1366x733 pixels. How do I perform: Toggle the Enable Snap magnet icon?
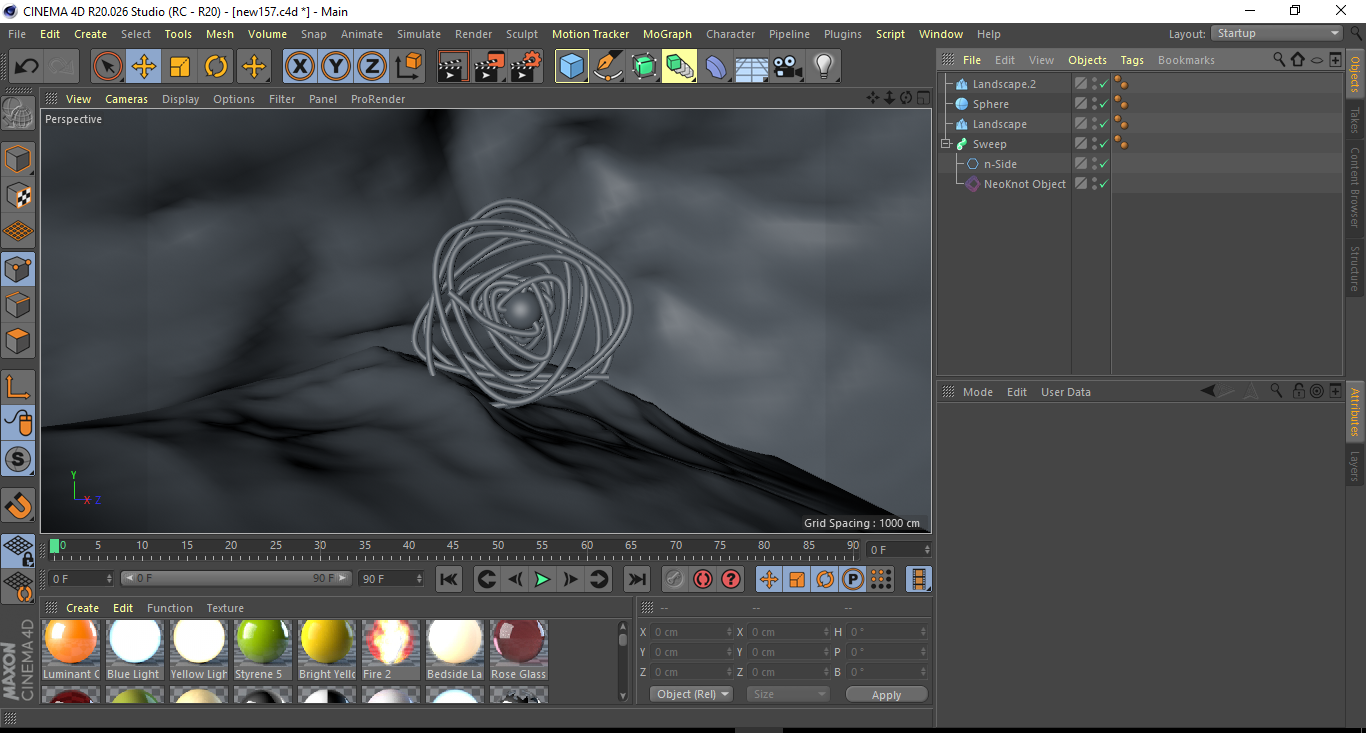18,506
